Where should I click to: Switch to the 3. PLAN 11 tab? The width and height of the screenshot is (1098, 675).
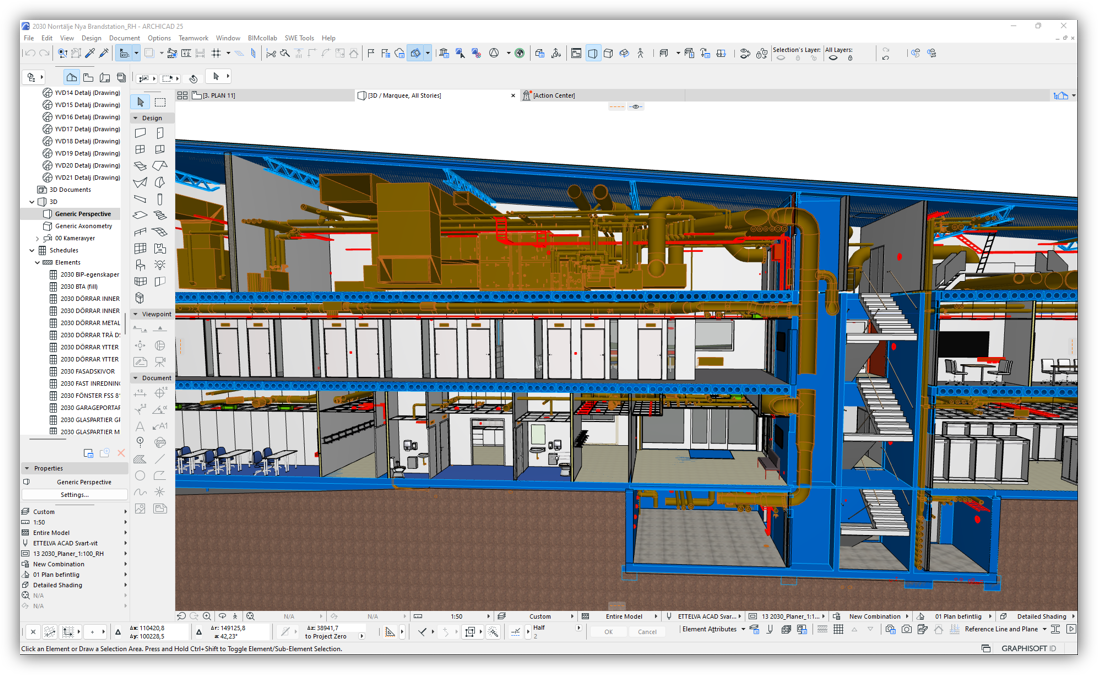point(218,96)
